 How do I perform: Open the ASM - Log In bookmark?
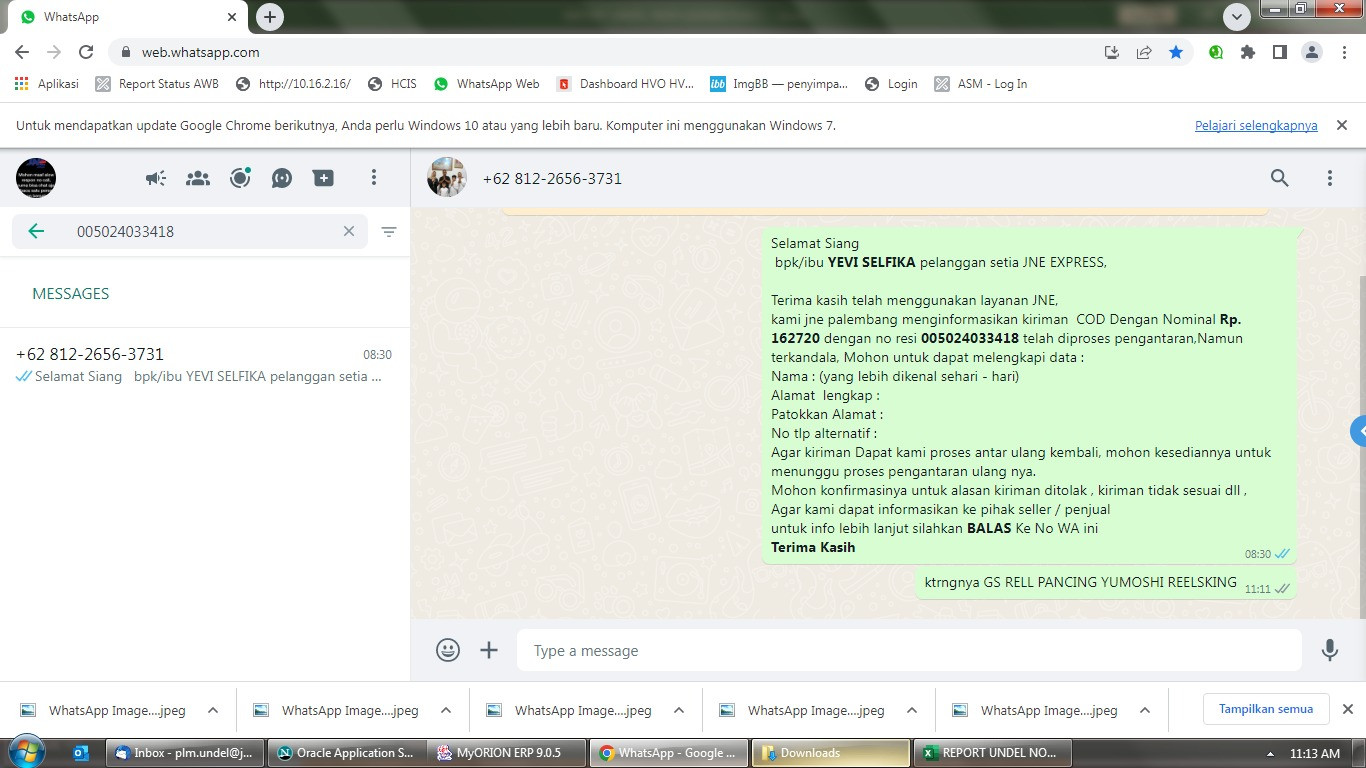tap(981, 84)
